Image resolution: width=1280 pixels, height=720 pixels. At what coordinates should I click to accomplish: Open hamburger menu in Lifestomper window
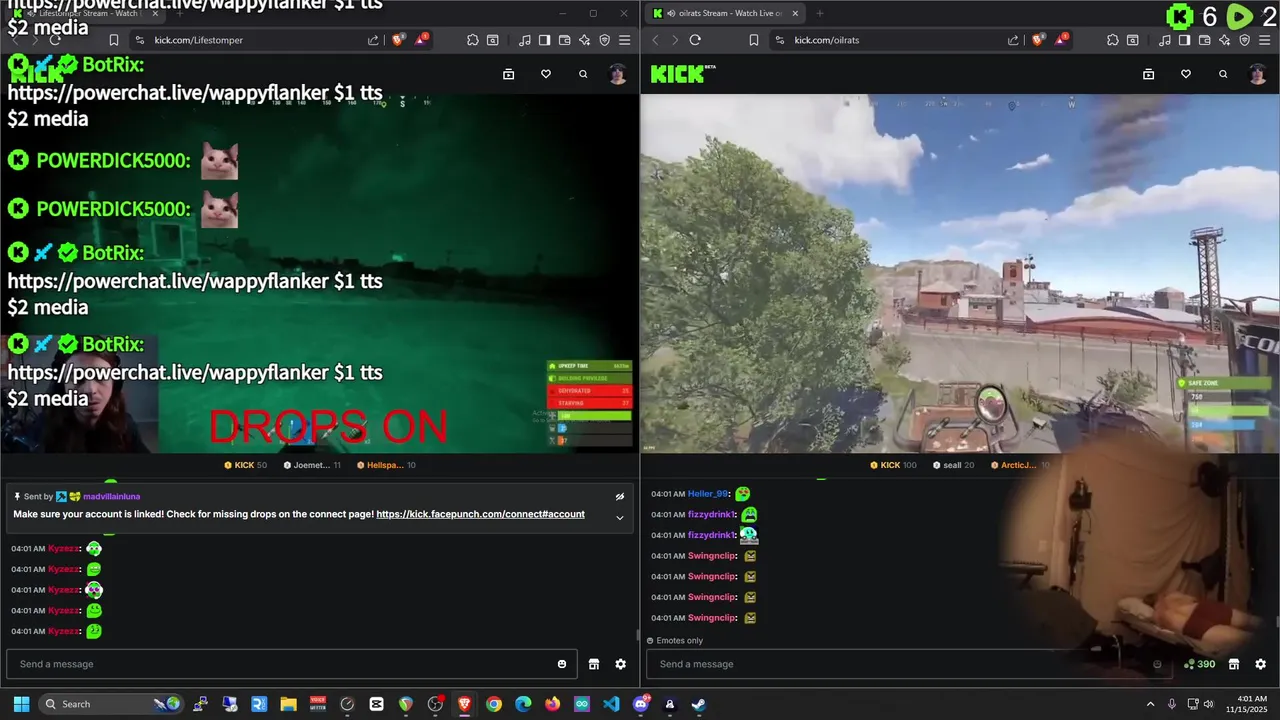tap(624, 40)
